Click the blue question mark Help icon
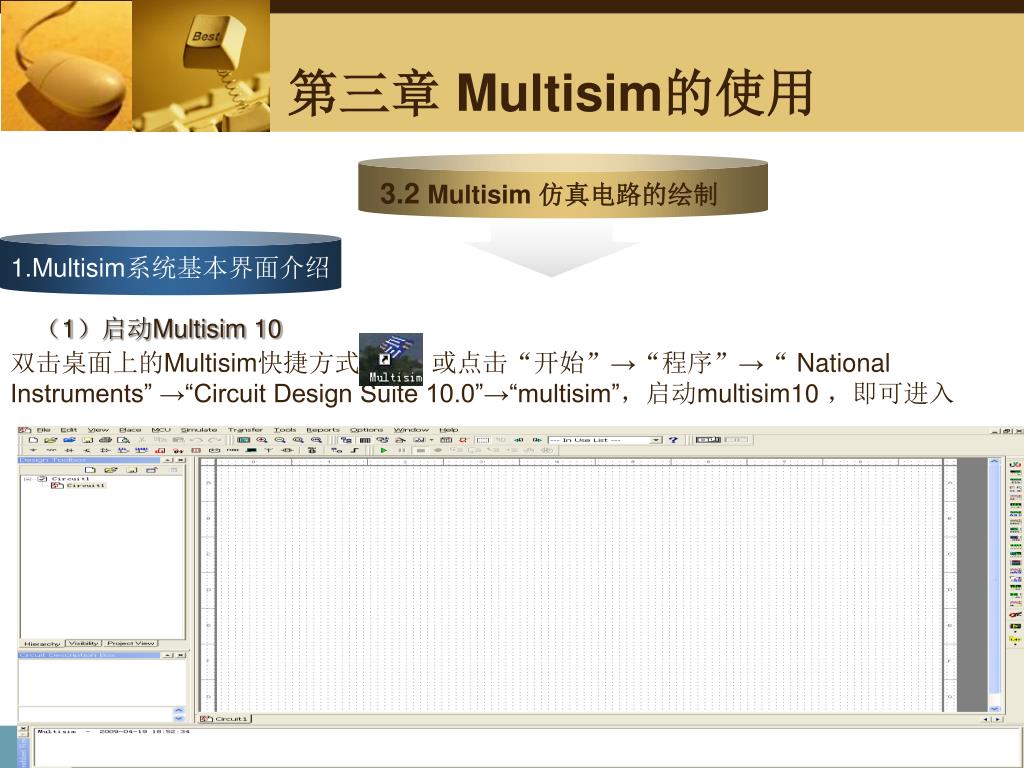Image resolution: width=1024 pixels, height=768 pixels. (673, 440)
